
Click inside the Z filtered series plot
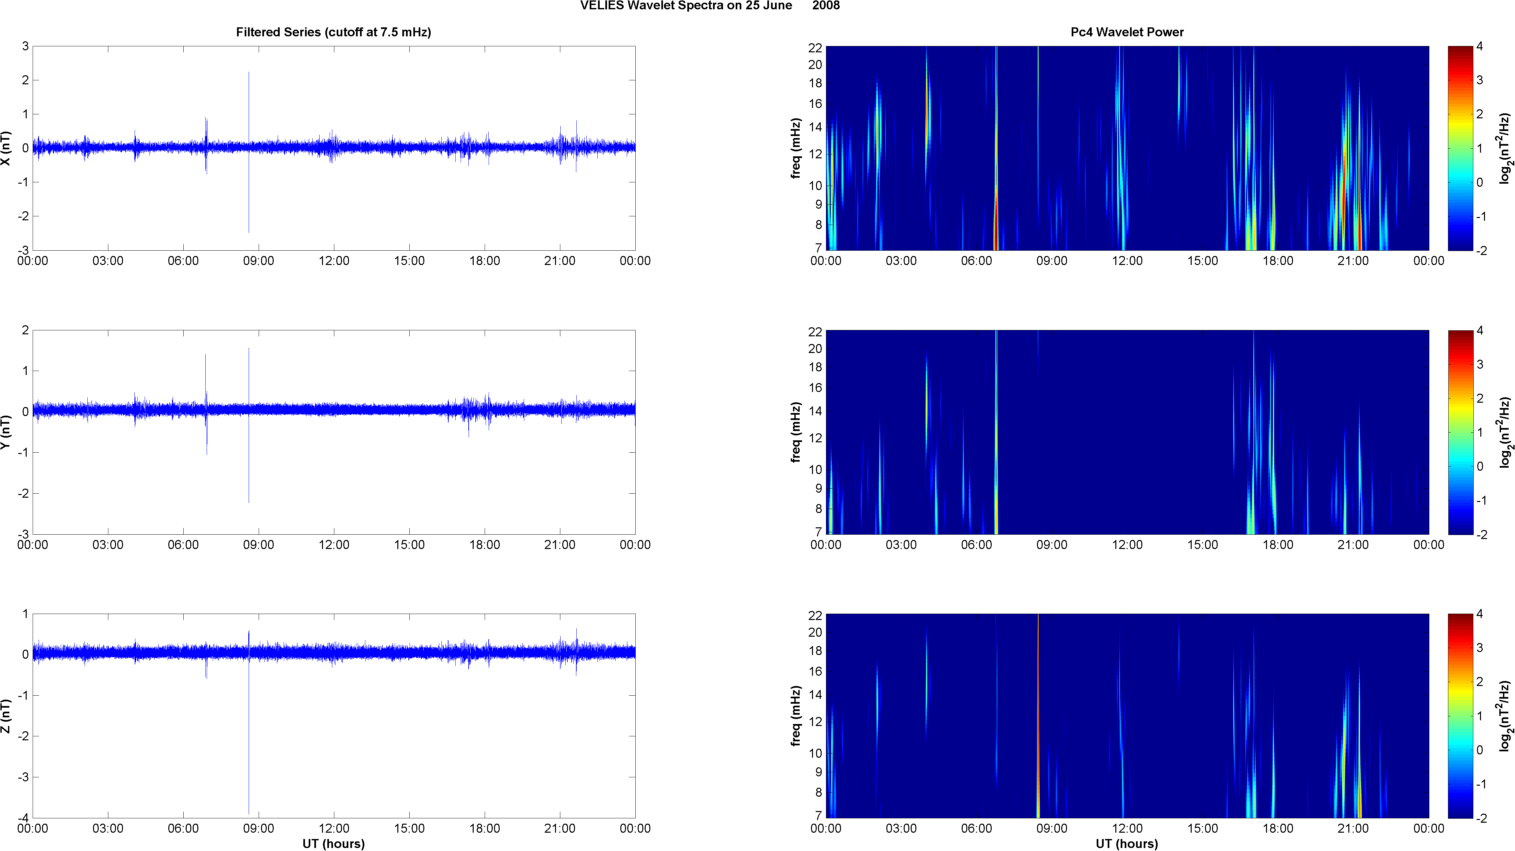click(x=334, y=716)
